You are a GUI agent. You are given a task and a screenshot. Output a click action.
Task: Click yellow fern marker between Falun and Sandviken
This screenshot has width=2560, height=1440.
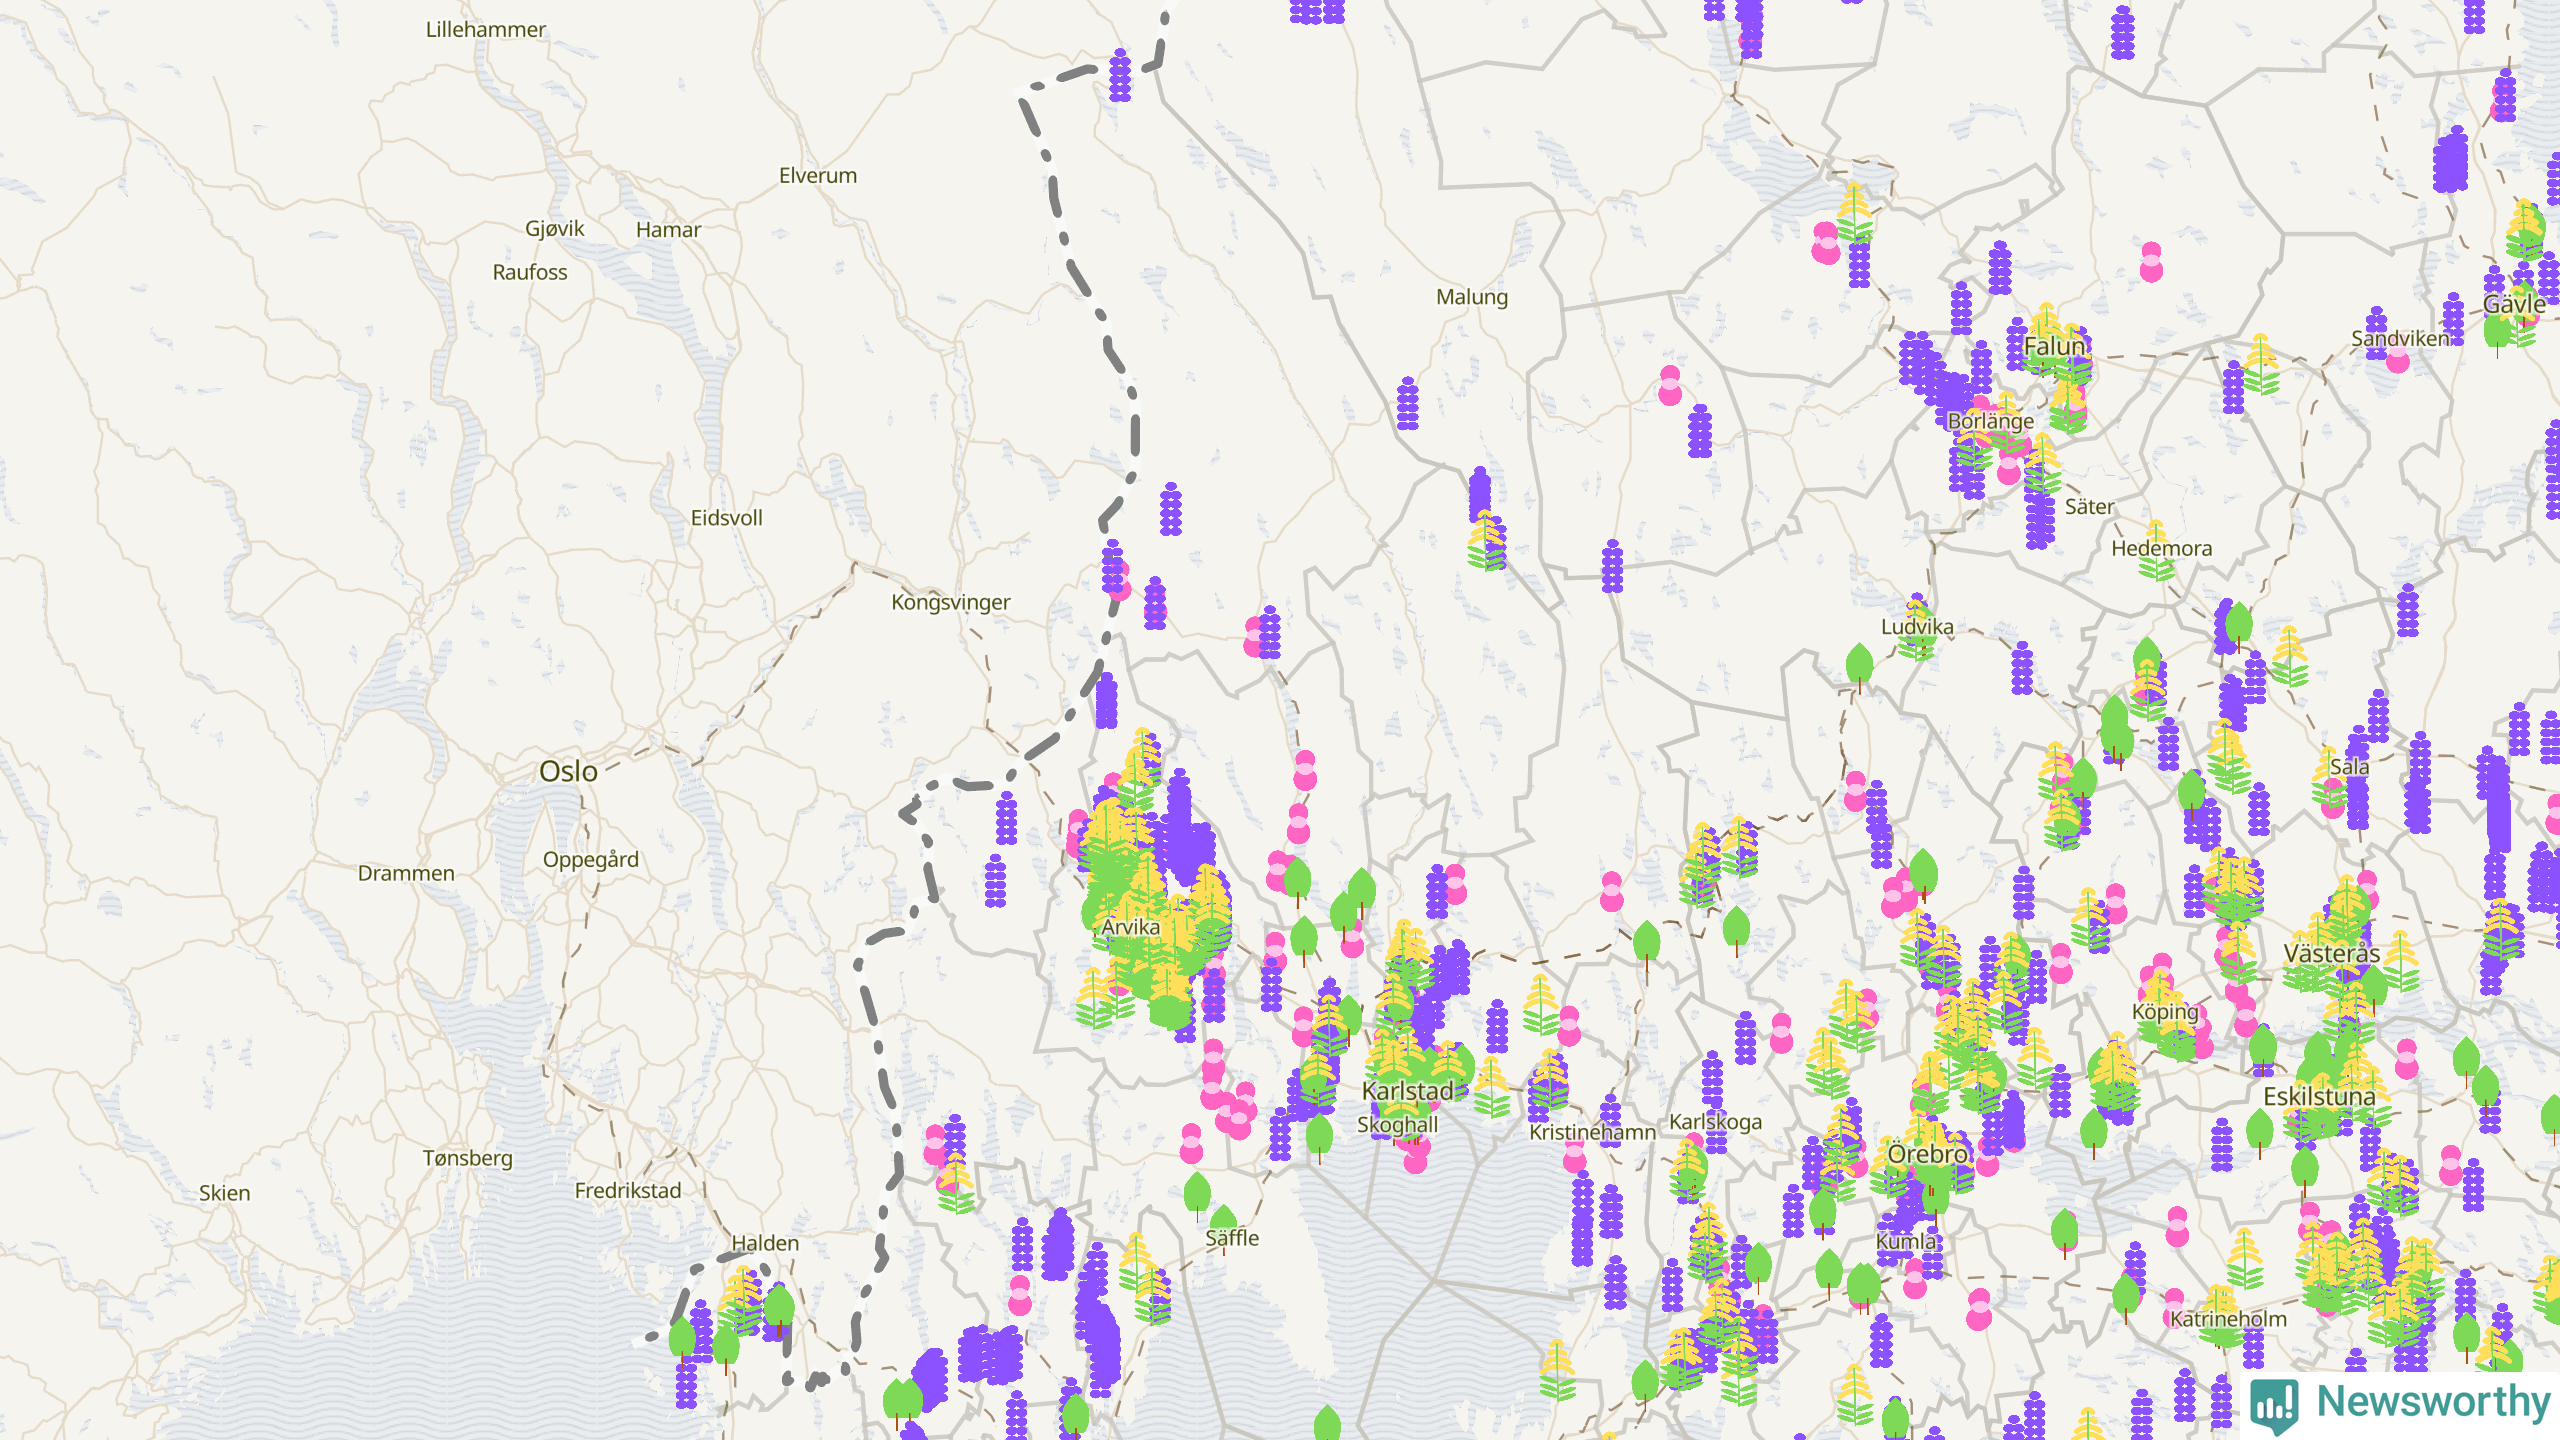pyautogui.click(x=2261, y=363)
